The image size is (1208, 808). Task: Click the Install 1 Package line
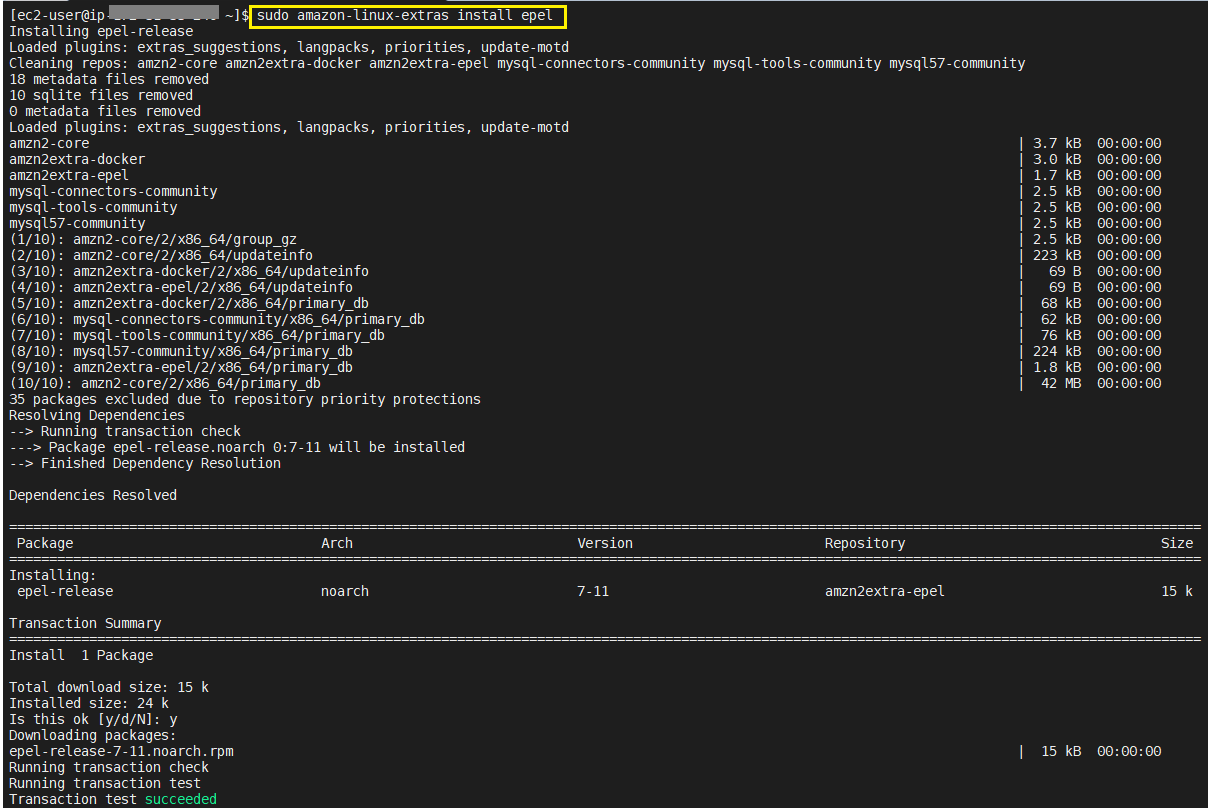[x=80, y=654]
